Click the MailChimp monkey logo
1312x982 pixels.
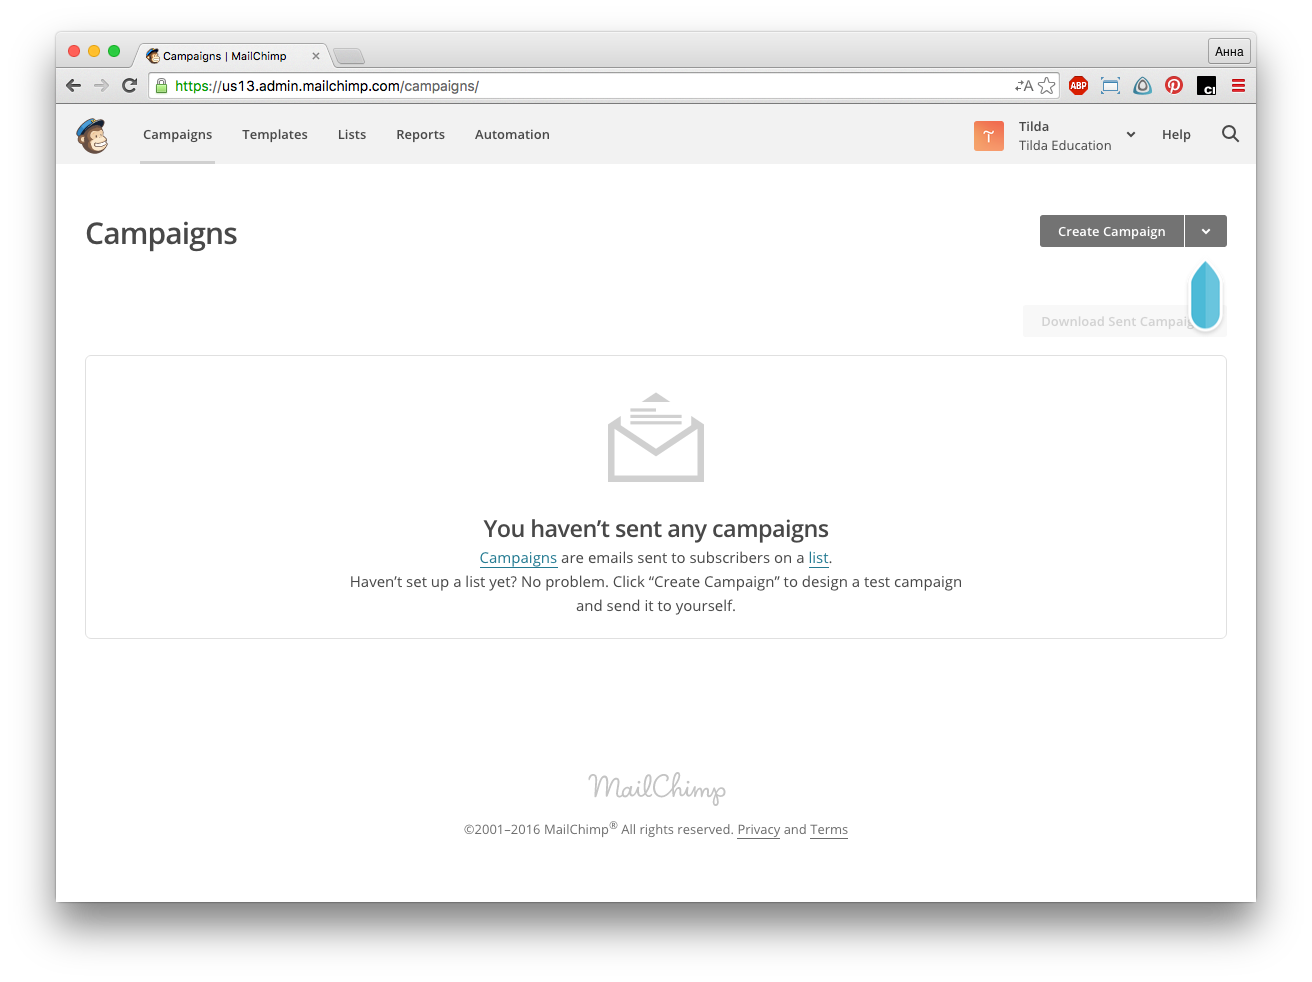tap(93, 135)
